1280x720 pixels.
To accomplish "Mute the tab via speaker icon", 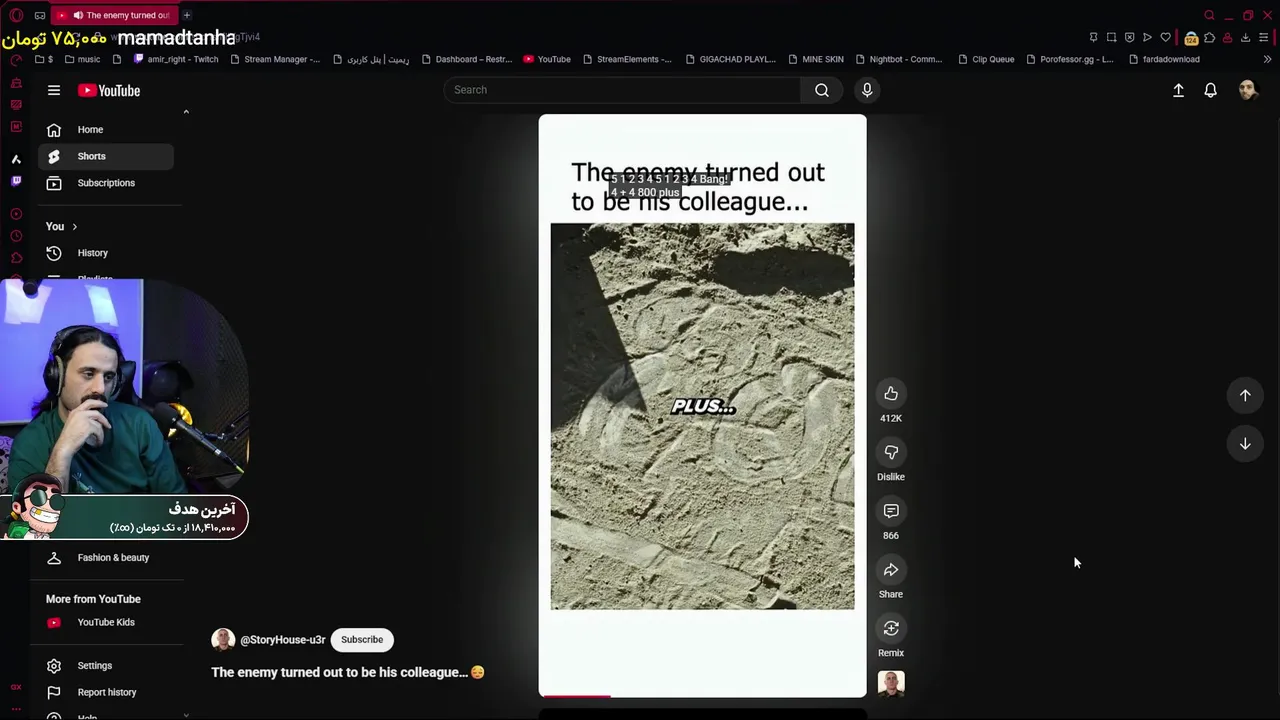I will [78, 15].
